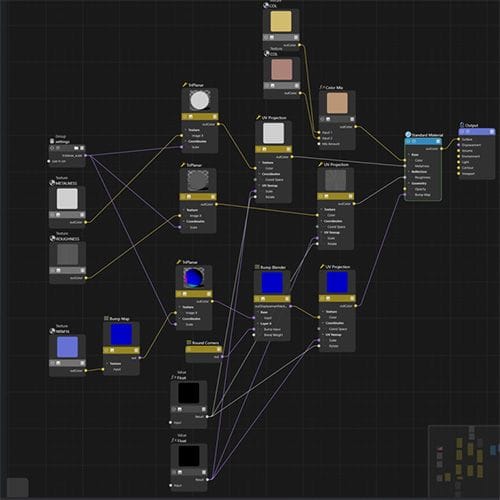
Task: Collapse the Geometry section in Standard Material
Action: point(409,183)
